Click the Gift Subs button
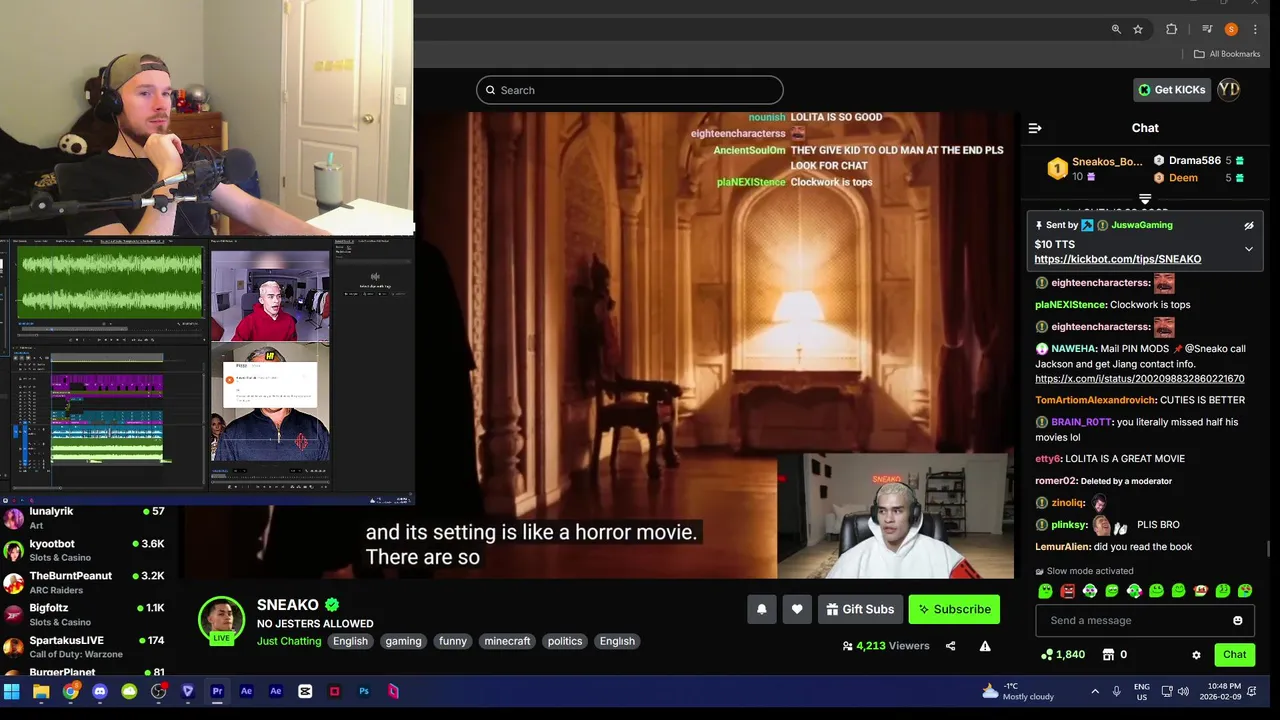The height and width of the screenshot is (720, 1280). [x=860, y=609]
